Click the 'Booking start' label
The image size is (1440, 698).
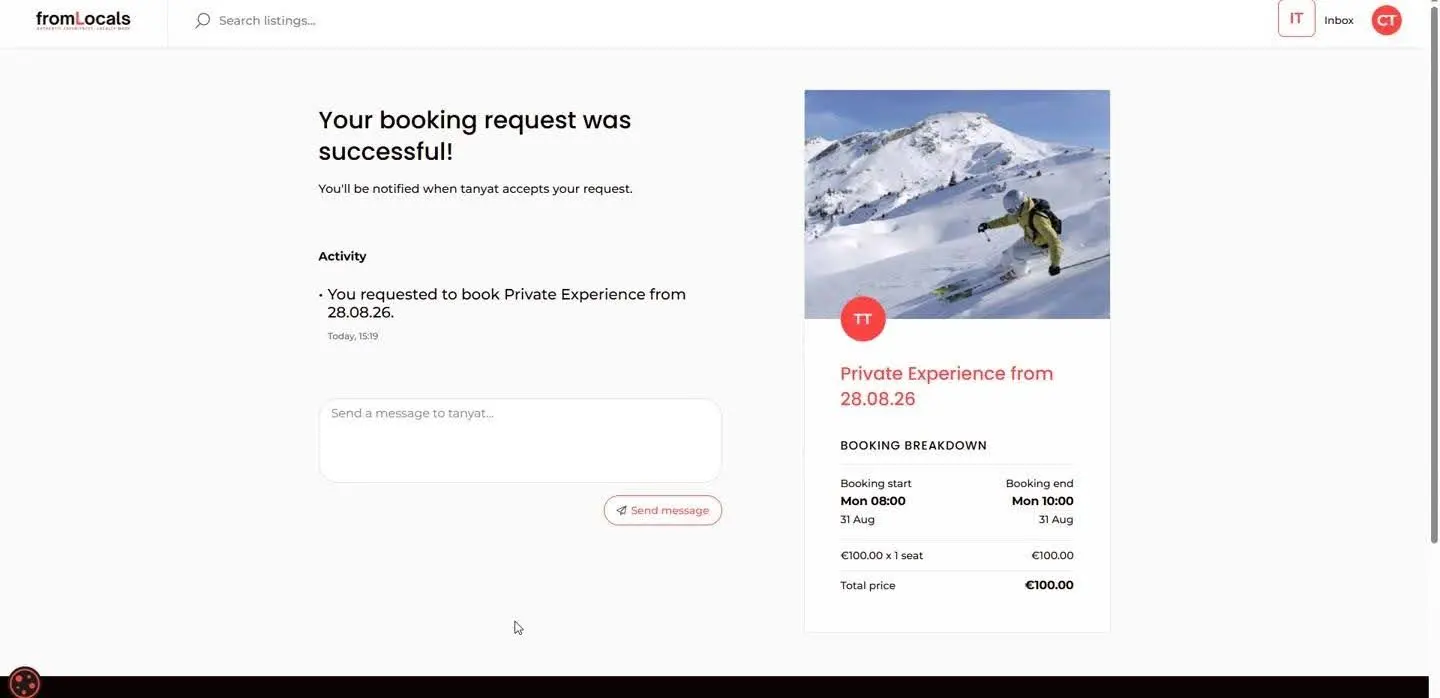click(x=876, y=483)
